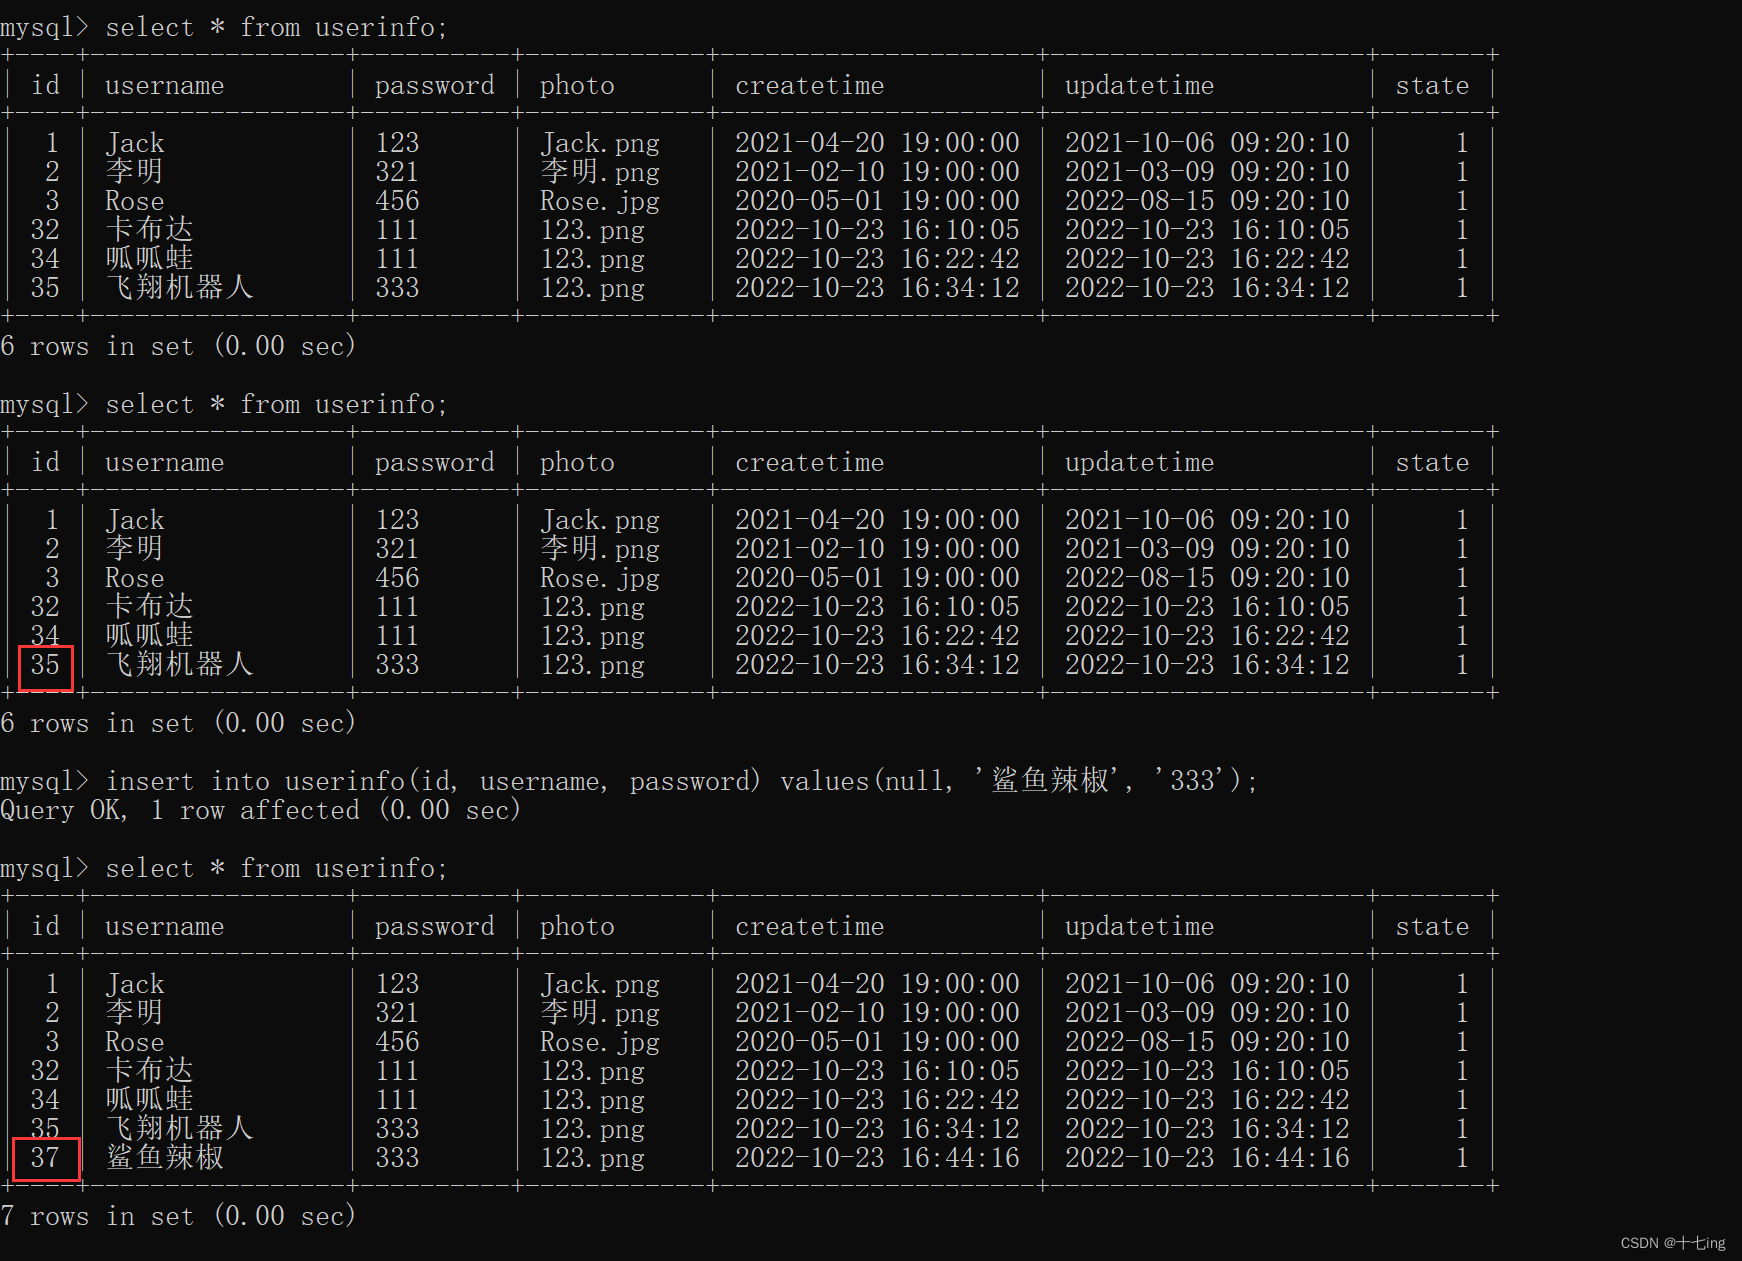Click "userinfo(id," in the insert statement

[x=371, y=781]
